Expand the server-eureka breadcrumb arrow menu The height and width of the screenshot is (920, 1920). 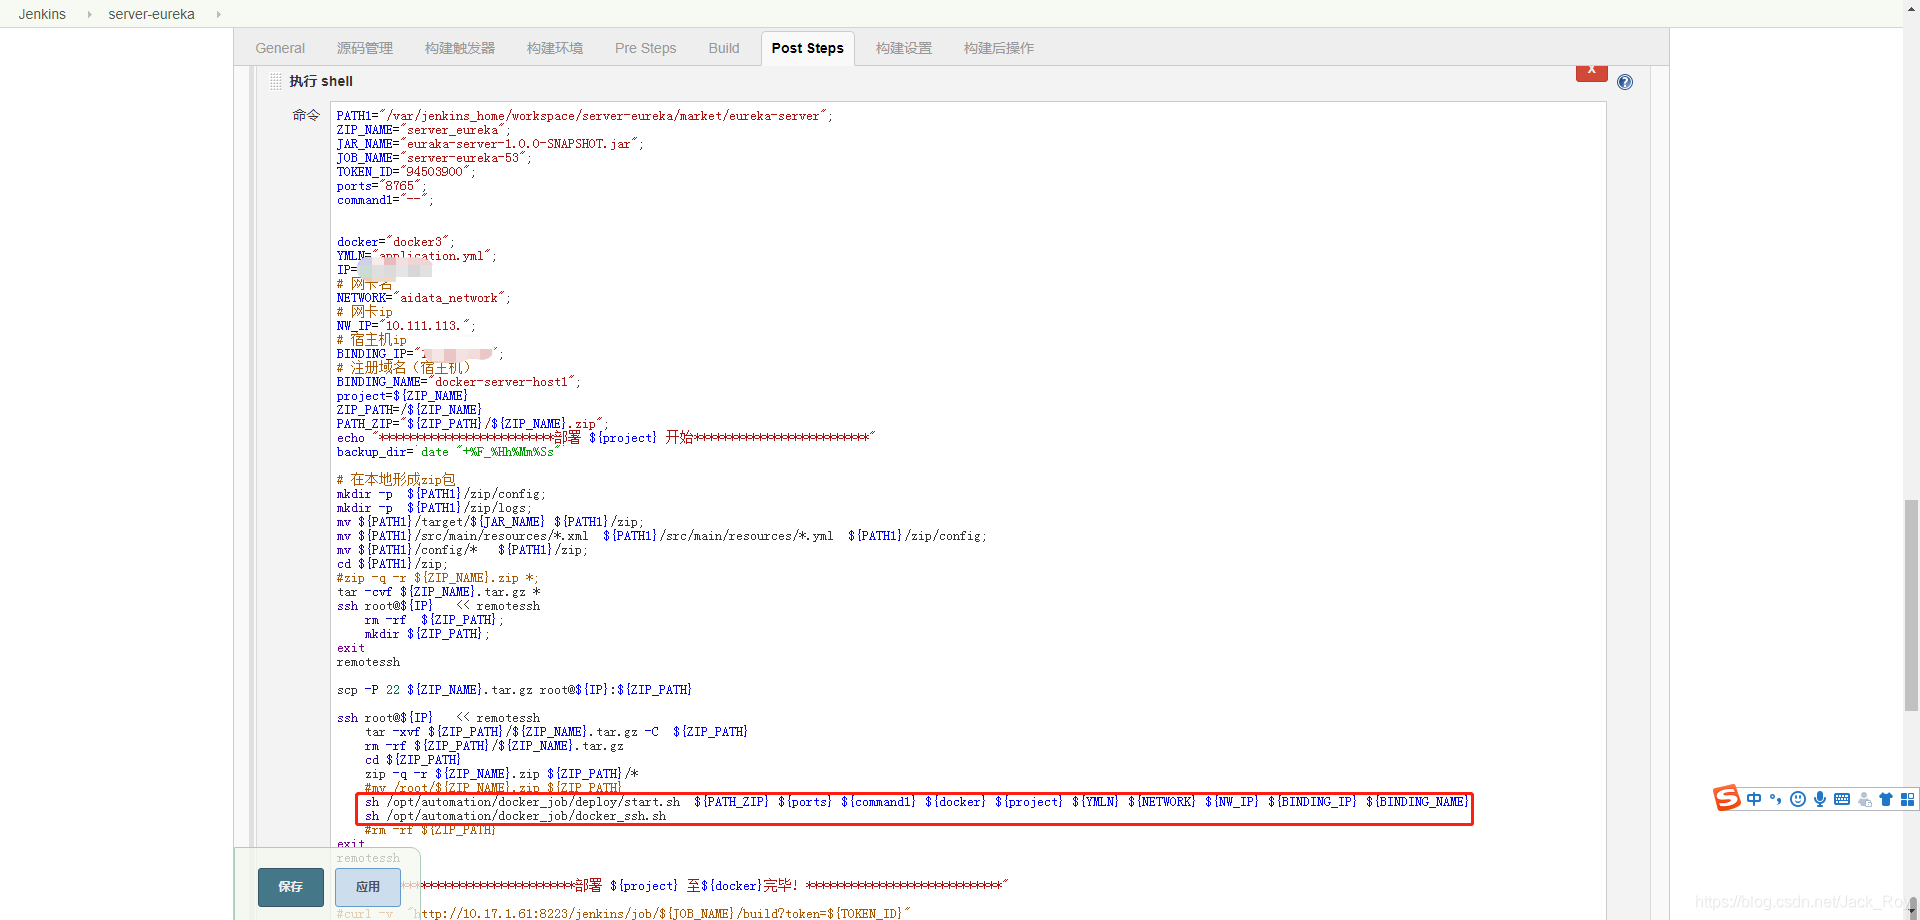coord(218,14)
